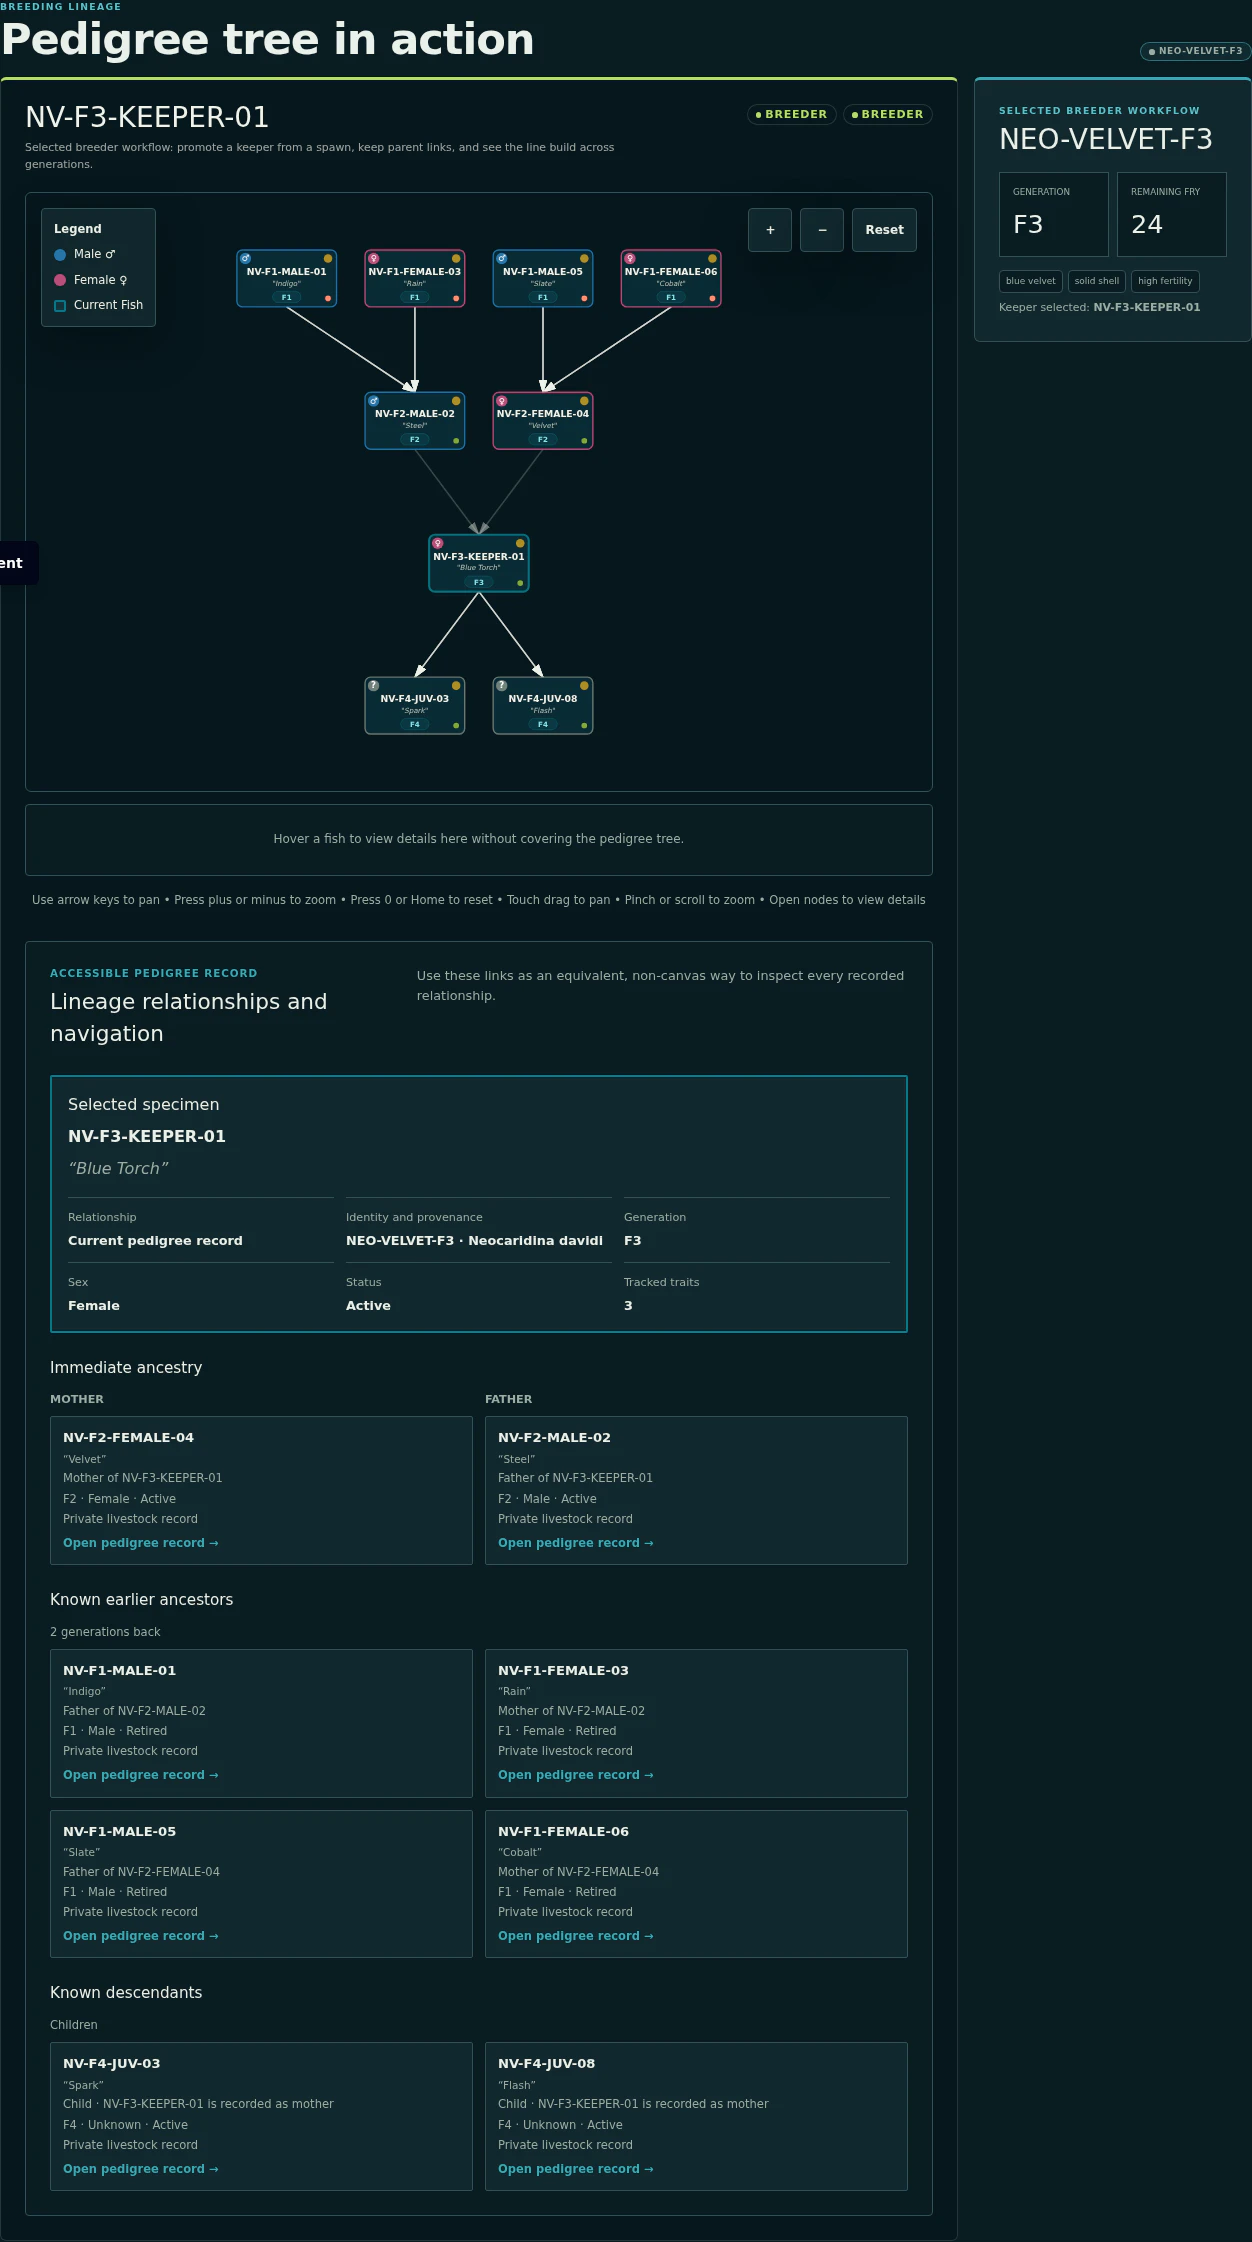This screenshot has width=1252, height=2242.
Task: Click the Female legend color dot
Action: click(60, 280)
